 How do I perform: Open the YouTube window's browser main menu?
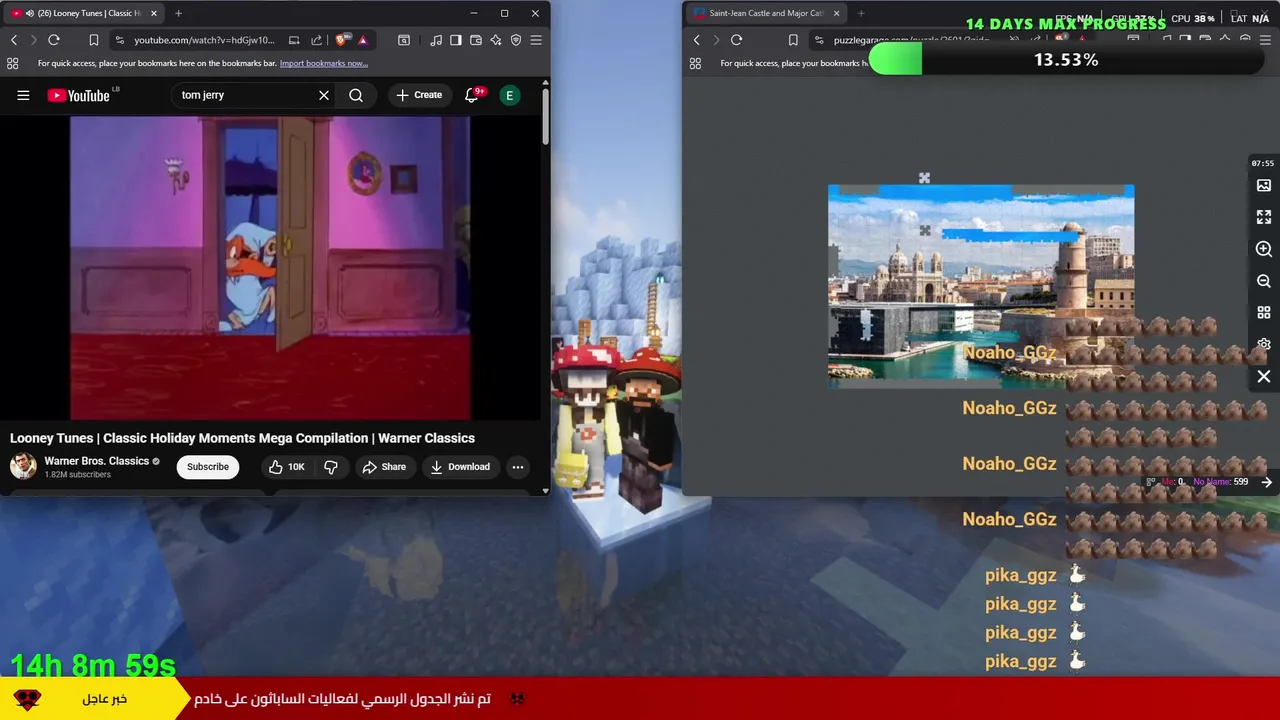tap(536, 40)
